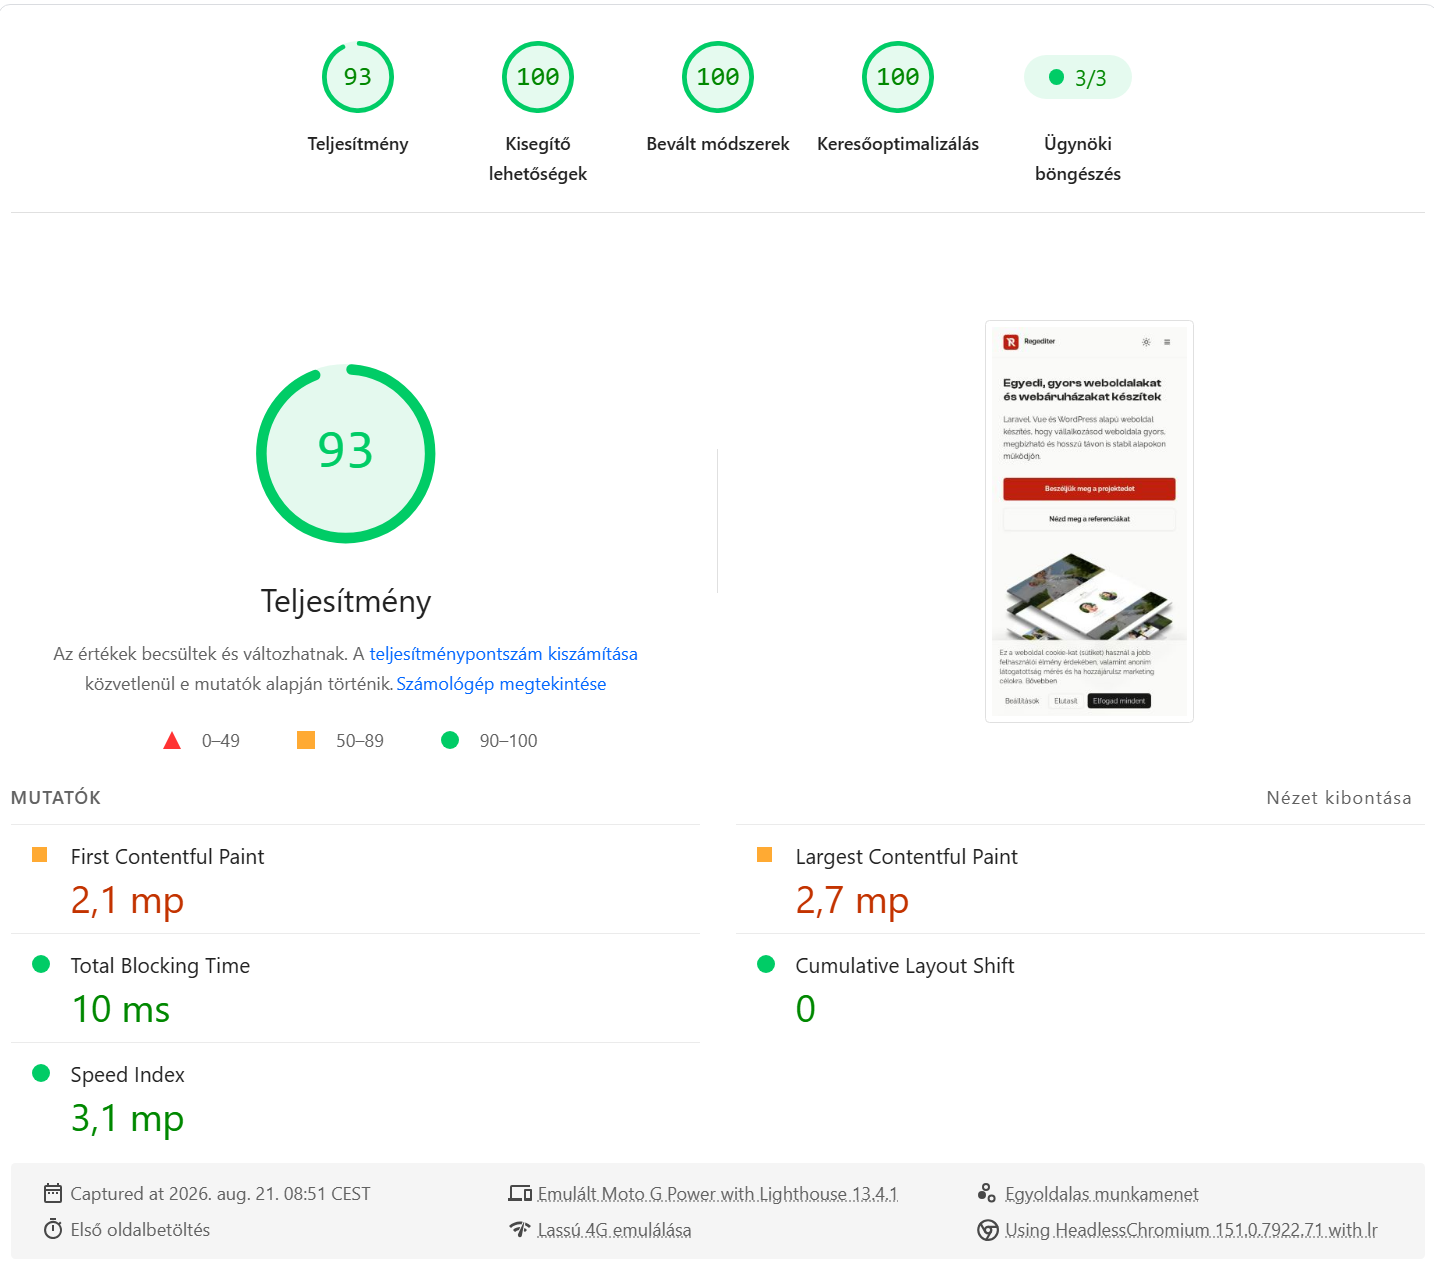The width and height of the screenshot is (1434, 1265).
Task: Jump to Kisegítő lehetőségek 100 score gauge
Action: coord(538,77)
